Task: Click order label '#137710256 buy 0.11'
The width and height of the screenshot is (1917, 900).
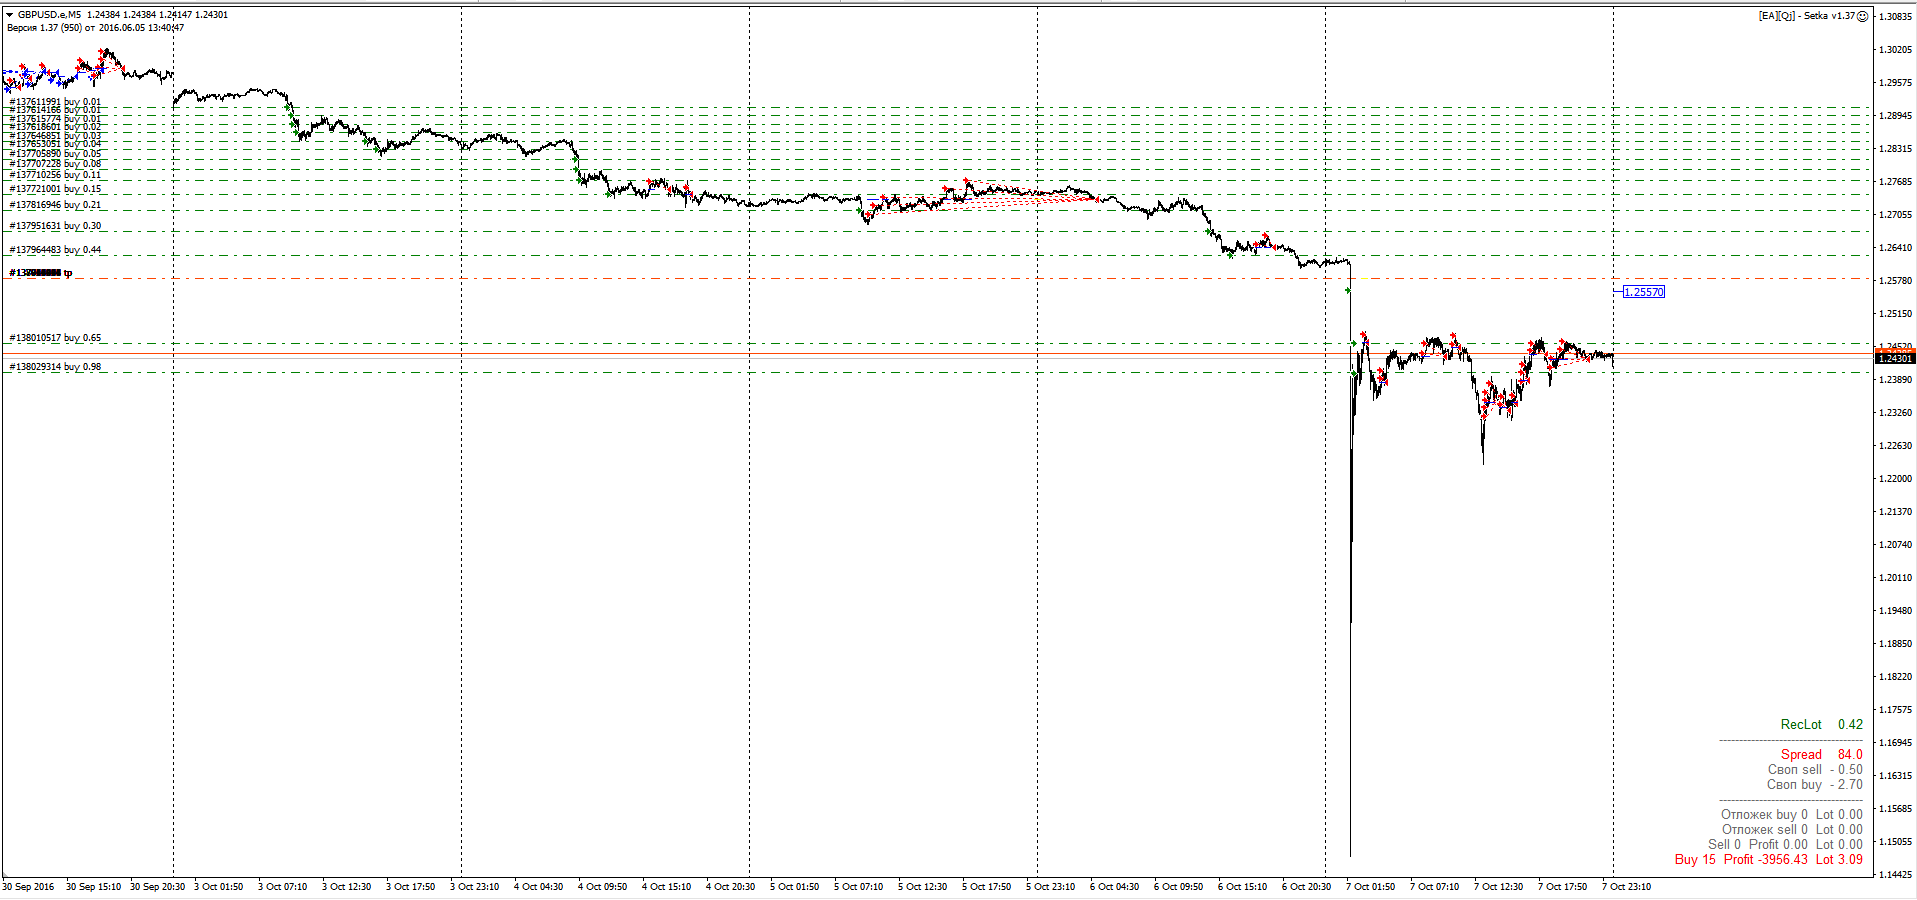Action: [x=55, y=175]
